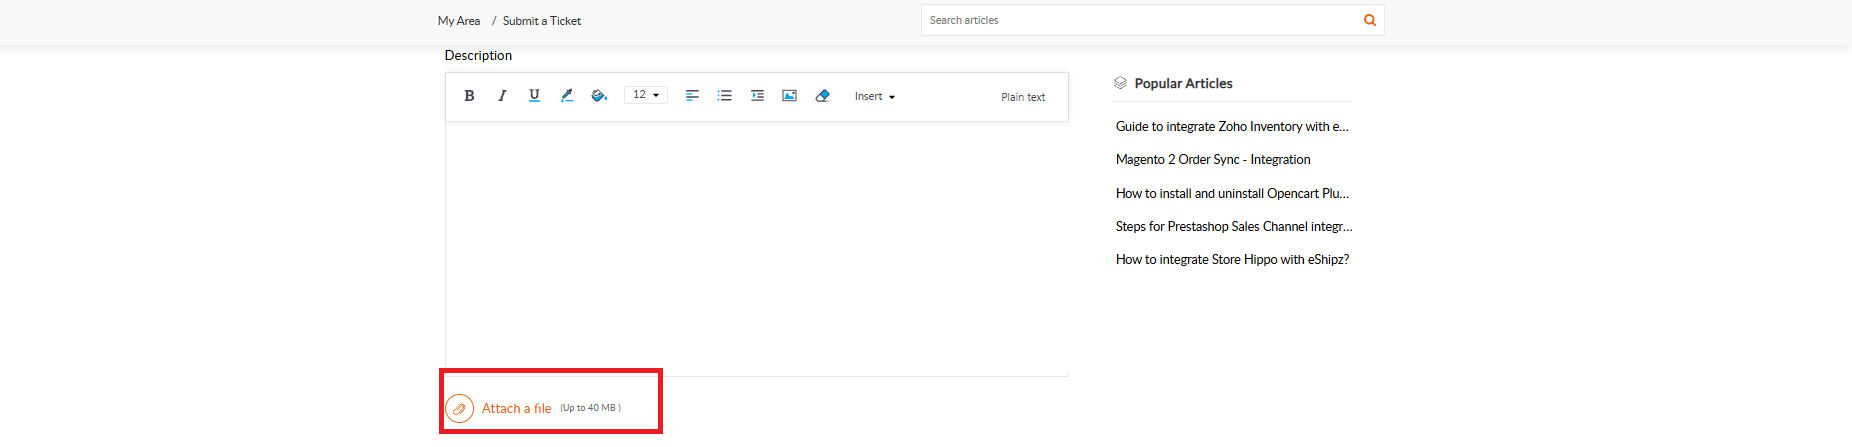Screen dimensions: 1852x447
Task: Click the search magnifier icon
Action: point(1370,20)
